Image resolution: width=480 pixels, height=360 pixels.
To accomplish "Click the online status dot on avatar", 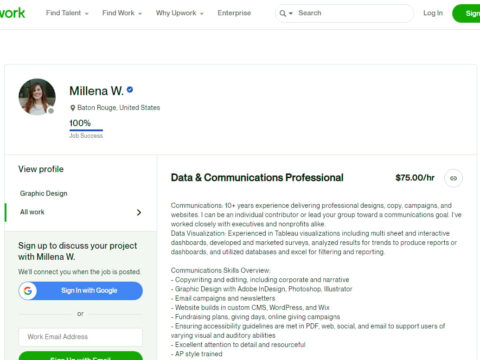I will coord(51,111).
